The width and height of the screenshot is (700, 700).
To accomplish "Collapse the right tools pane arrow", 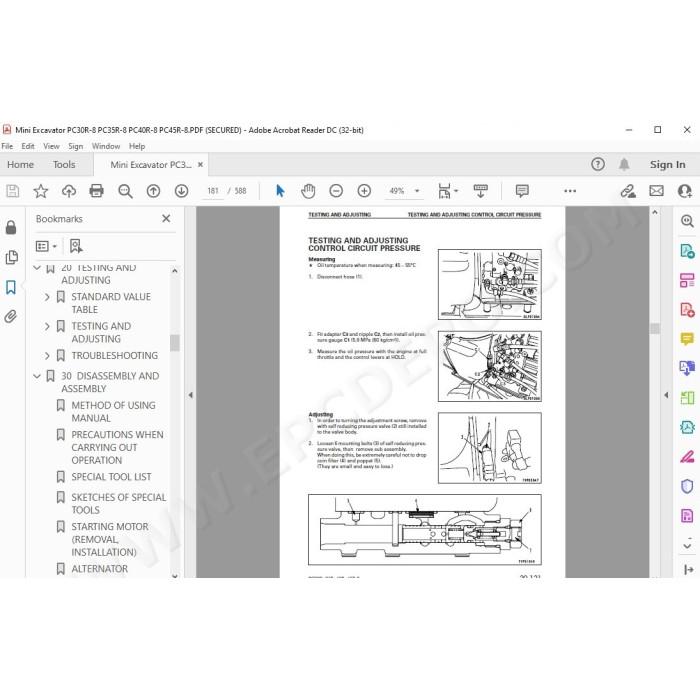I will click(x=666, y=395).
